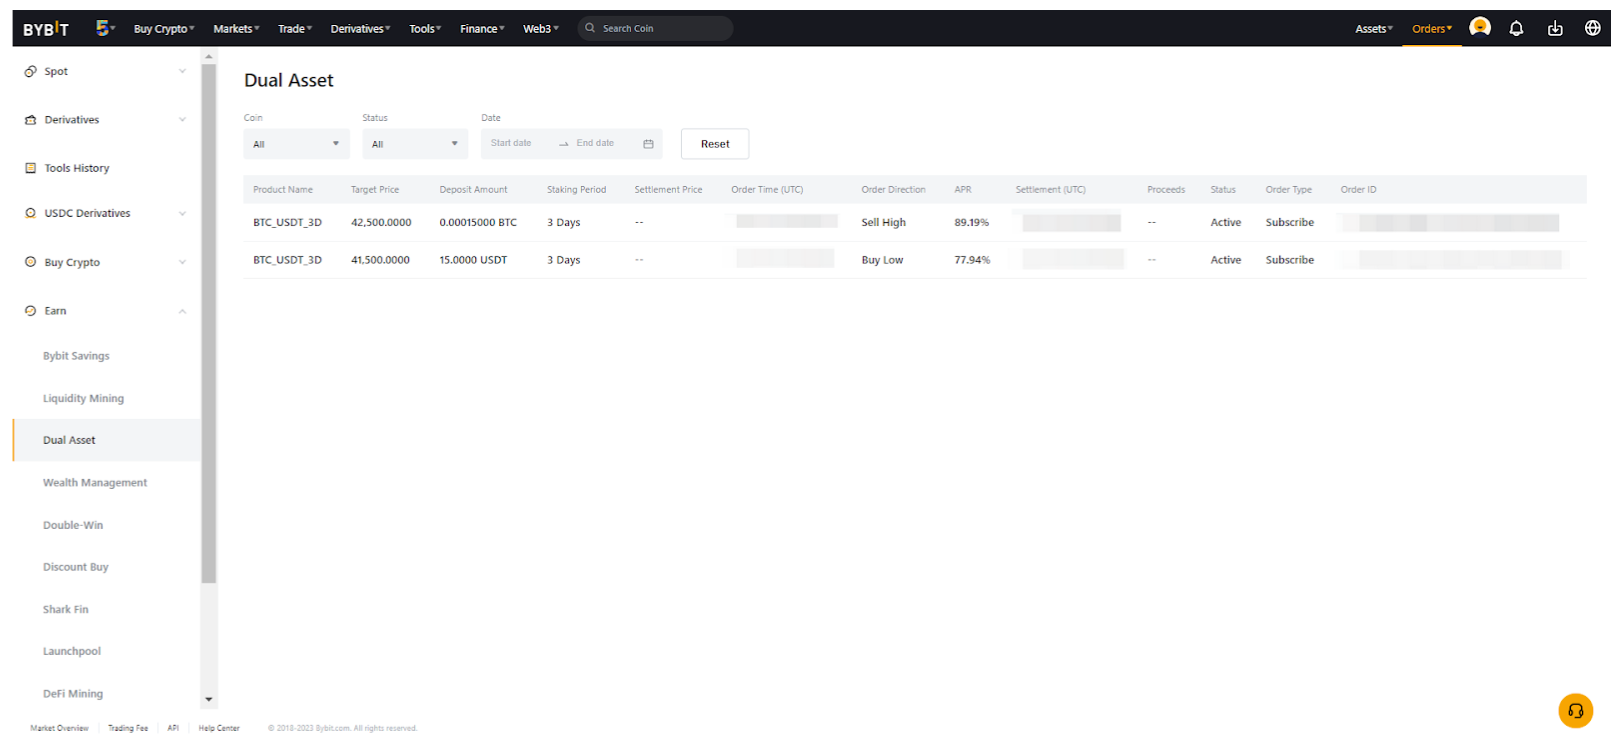Expand the Spot sidebar section
Screen dimensions: 1620x756
pyautogui.click(x=182, y=72)
